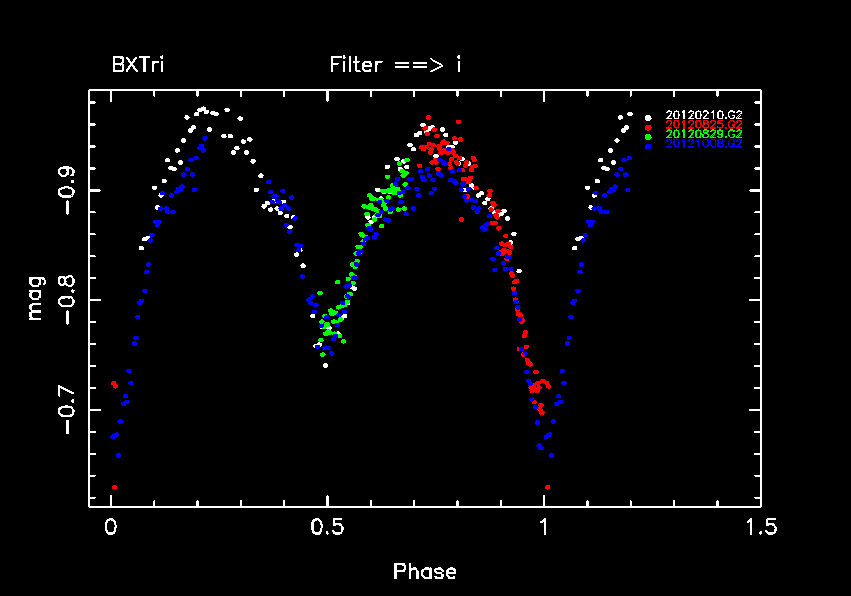Select the red 20120825.G2 legend label
The width and height of the screenshot is (851, 596).
(x=704, y=125)
